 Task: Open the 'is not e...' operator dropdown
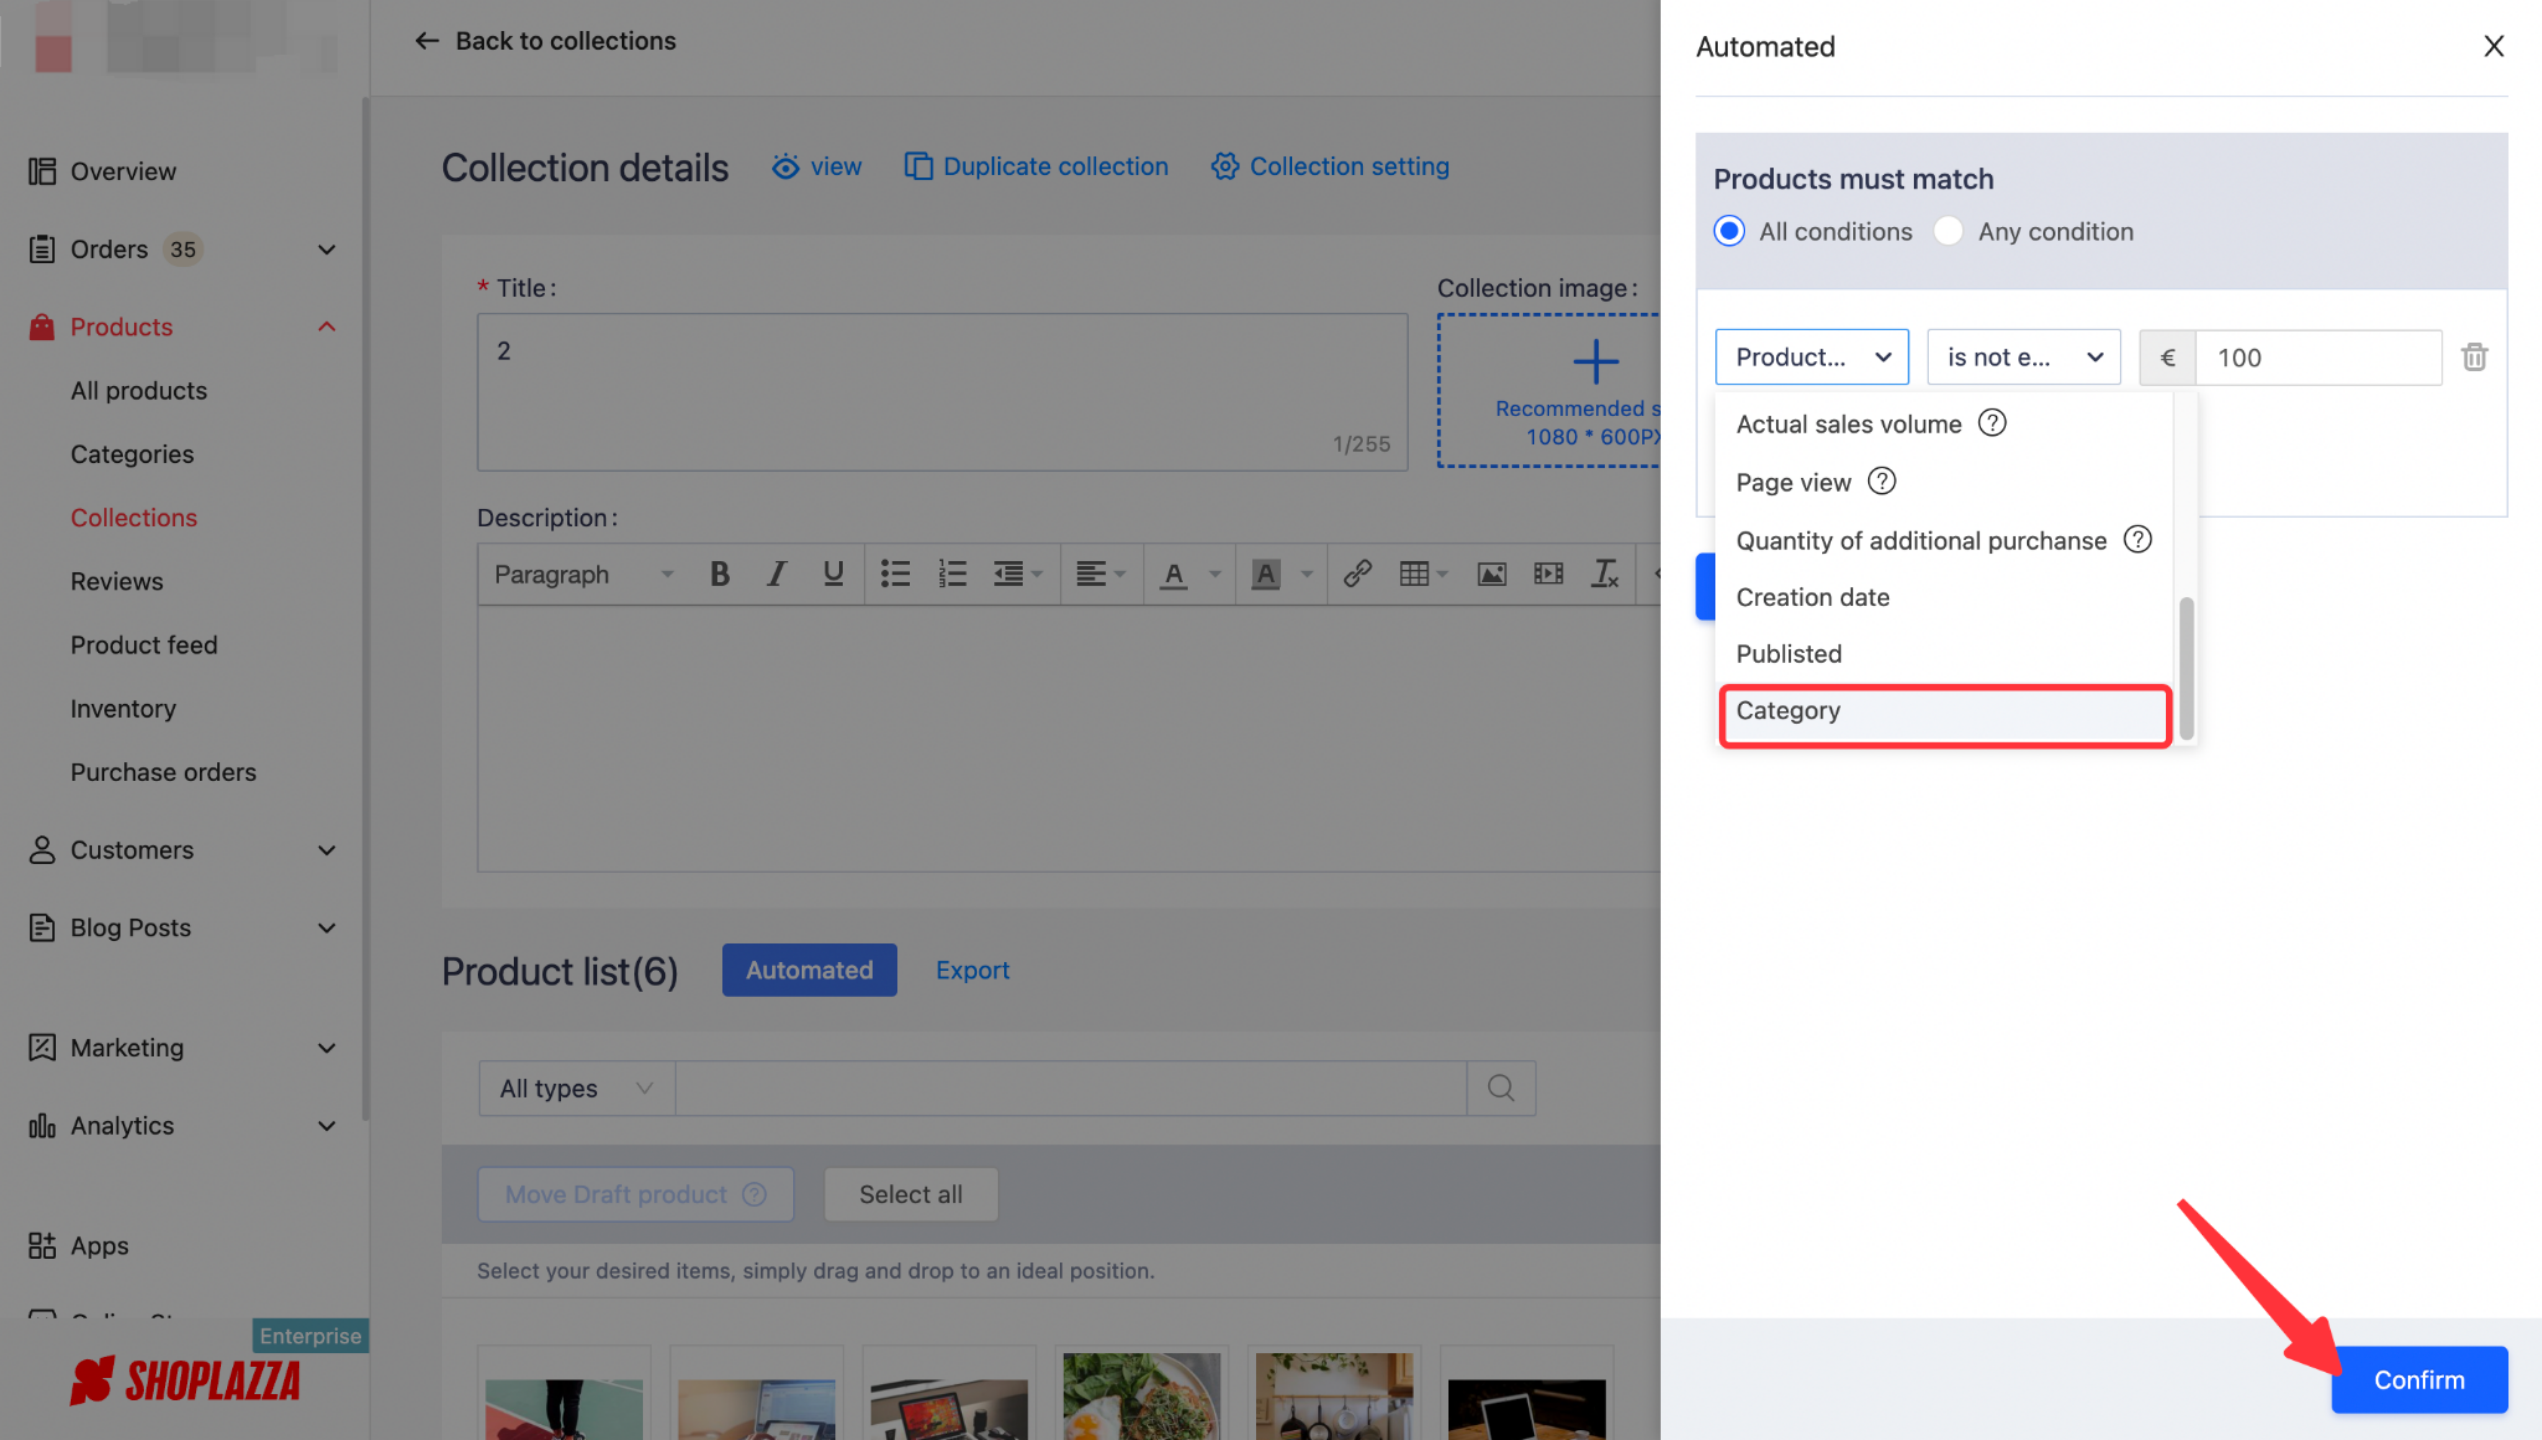tap(2023, 357)
